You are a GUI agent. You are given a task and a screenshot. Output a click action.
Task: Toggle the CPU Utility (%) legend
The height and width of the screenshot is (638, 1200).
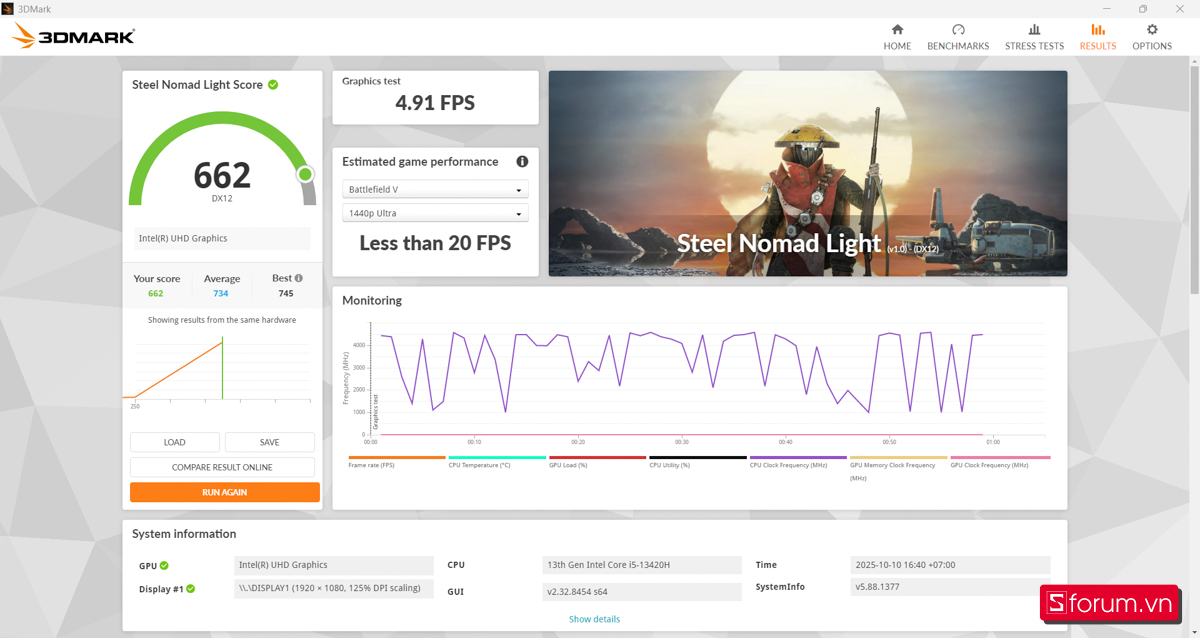(x=697, y=461)
